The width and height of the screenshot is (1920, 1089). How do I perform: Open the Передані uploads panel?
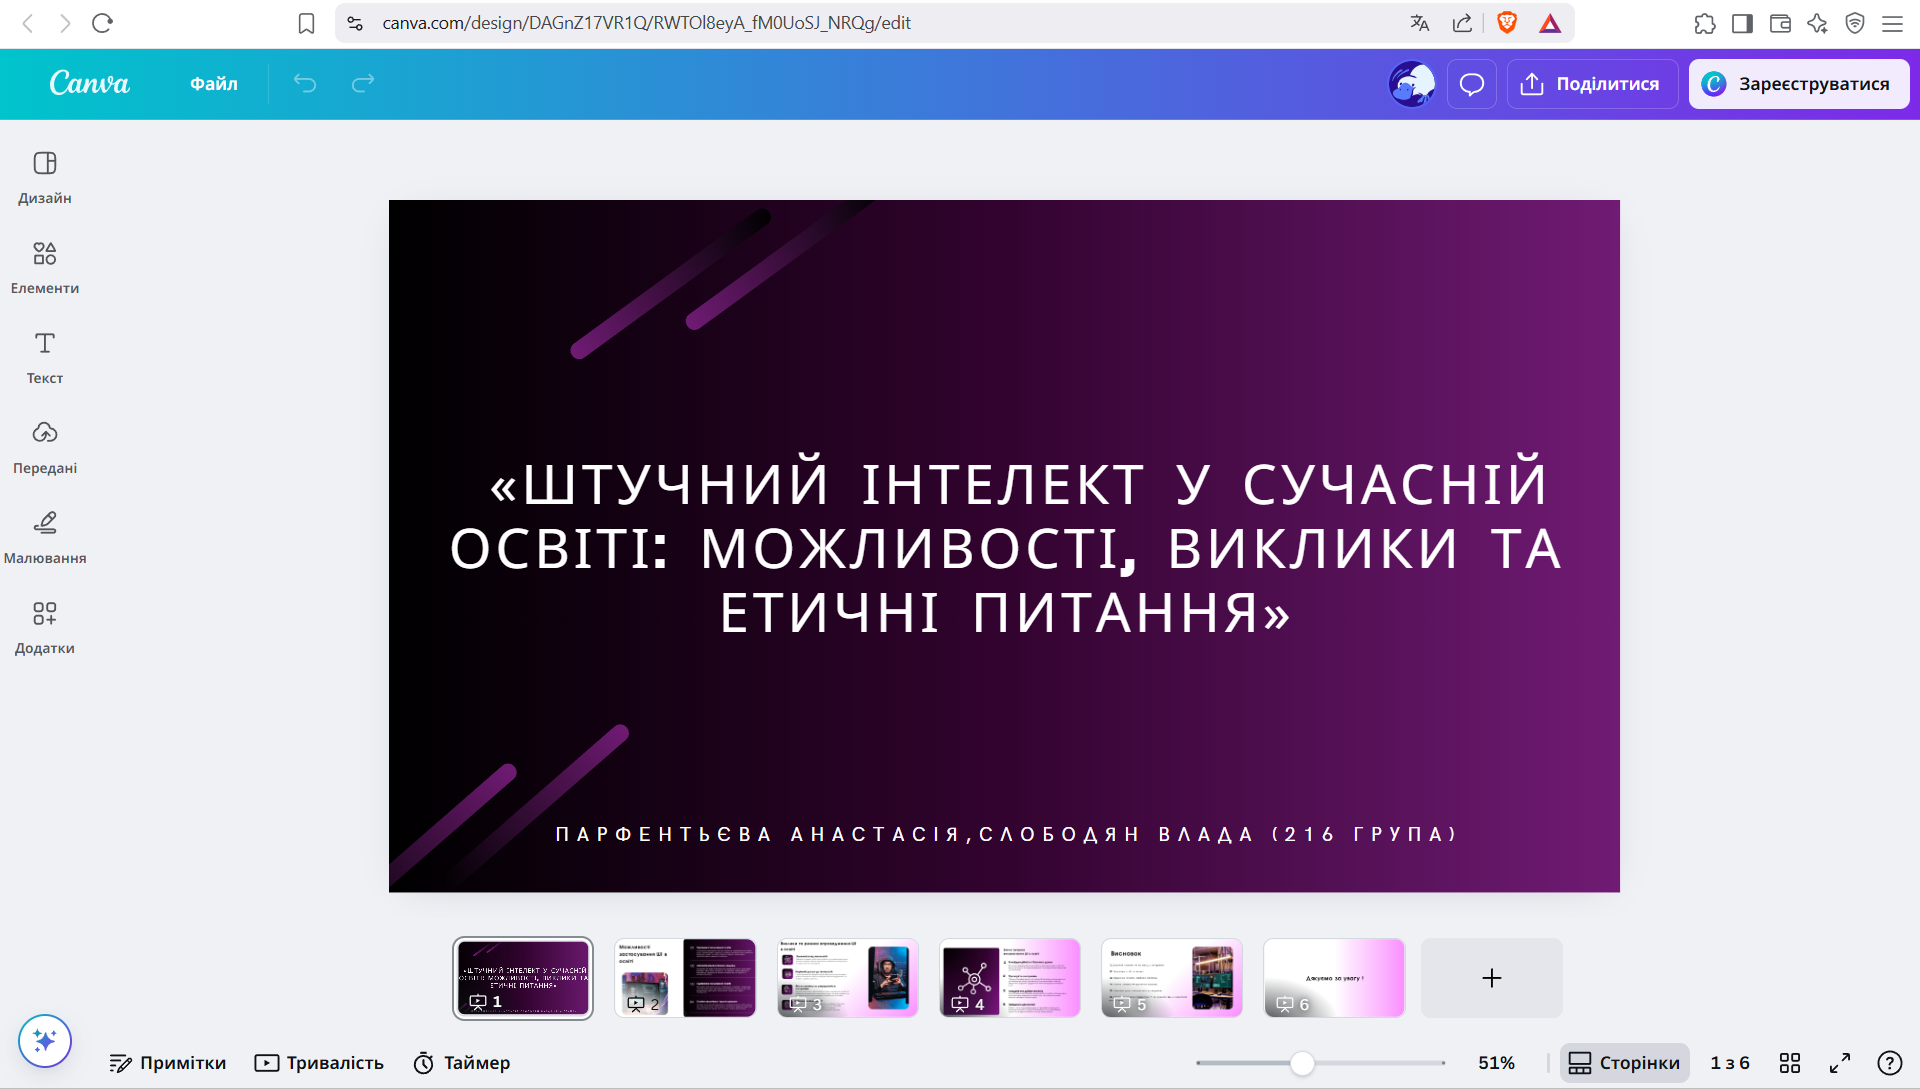point(45,448)
